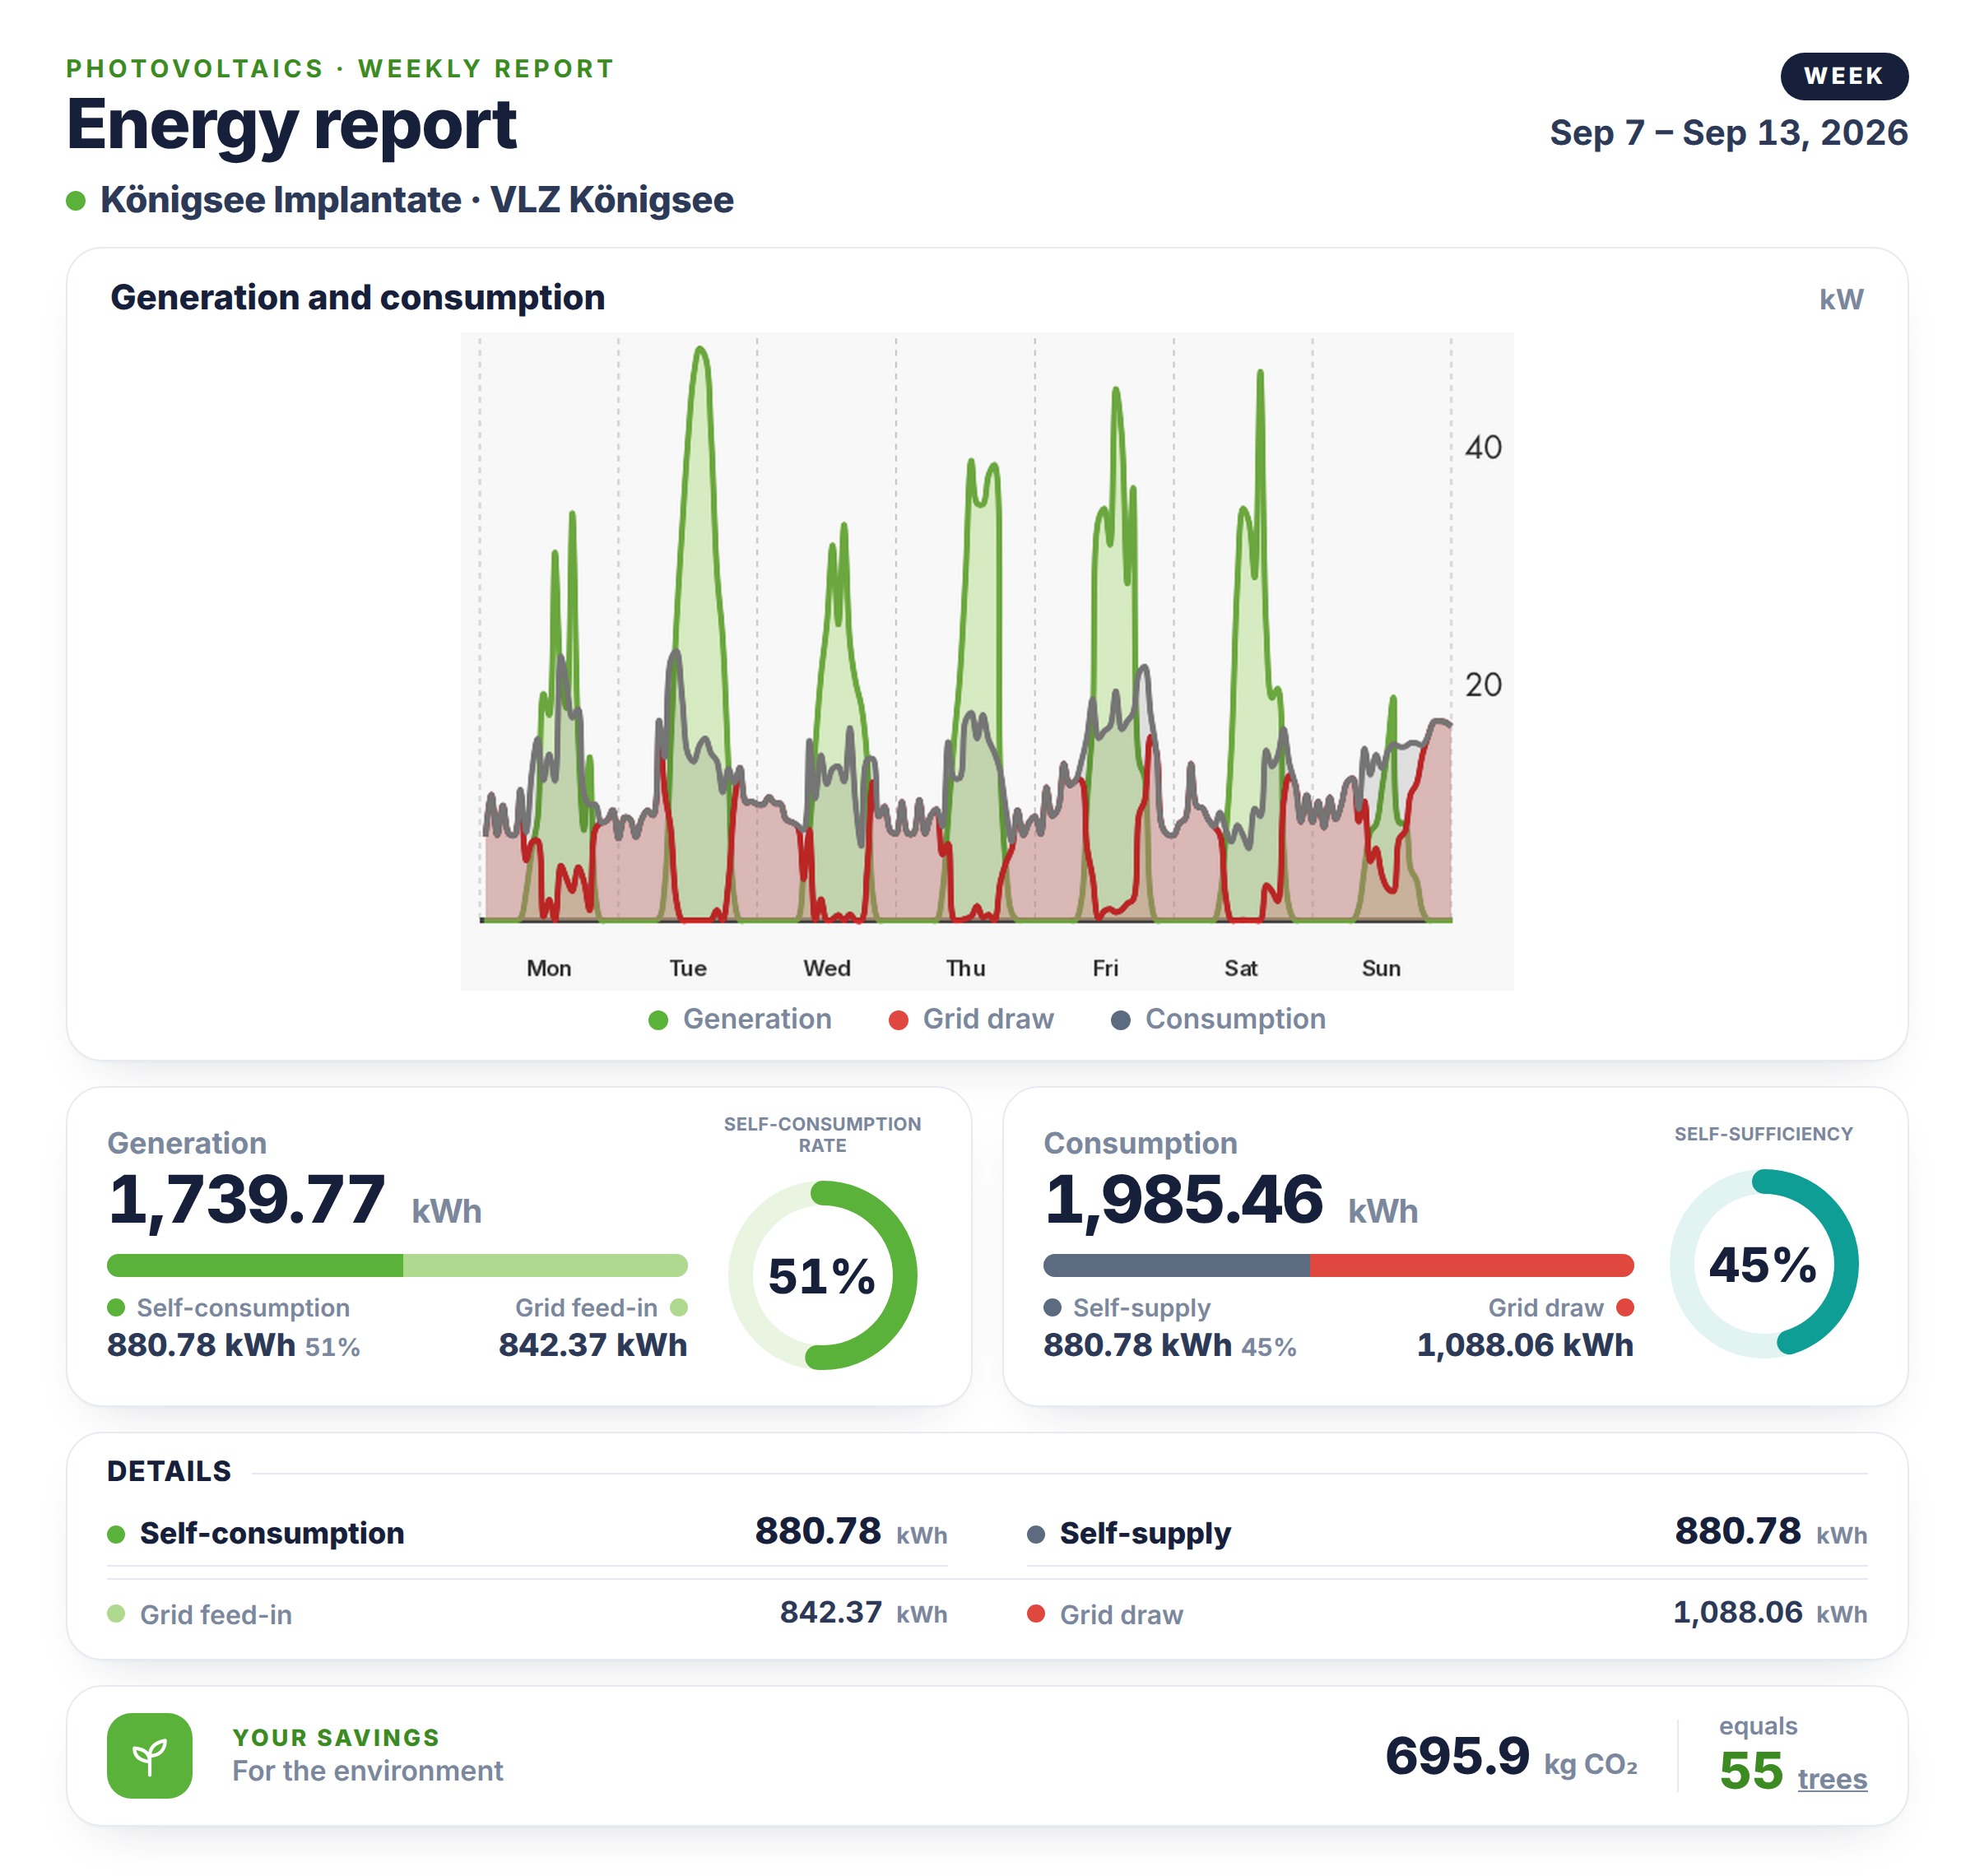Click the WEEK period badge

point(1843,76)
